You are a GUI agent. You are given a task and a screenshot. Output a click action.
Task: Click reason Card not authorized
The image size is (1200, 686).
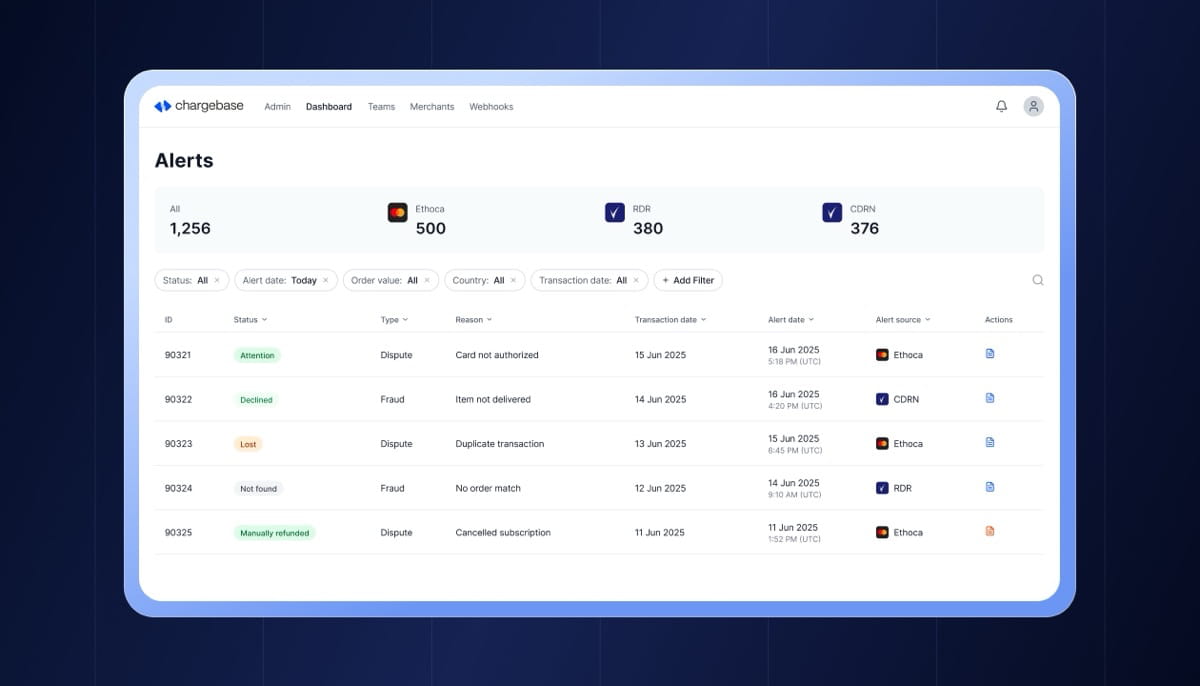tap(497, 355)
